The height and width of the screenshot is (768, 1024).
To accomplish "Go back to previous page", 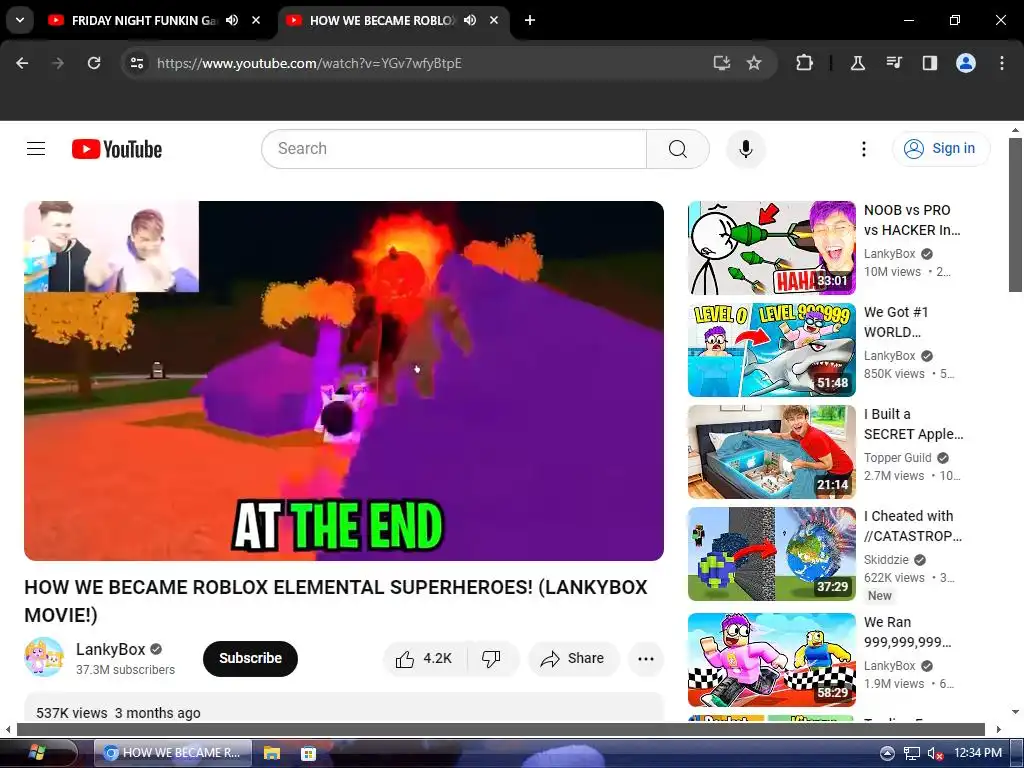I will pos(22,63).
